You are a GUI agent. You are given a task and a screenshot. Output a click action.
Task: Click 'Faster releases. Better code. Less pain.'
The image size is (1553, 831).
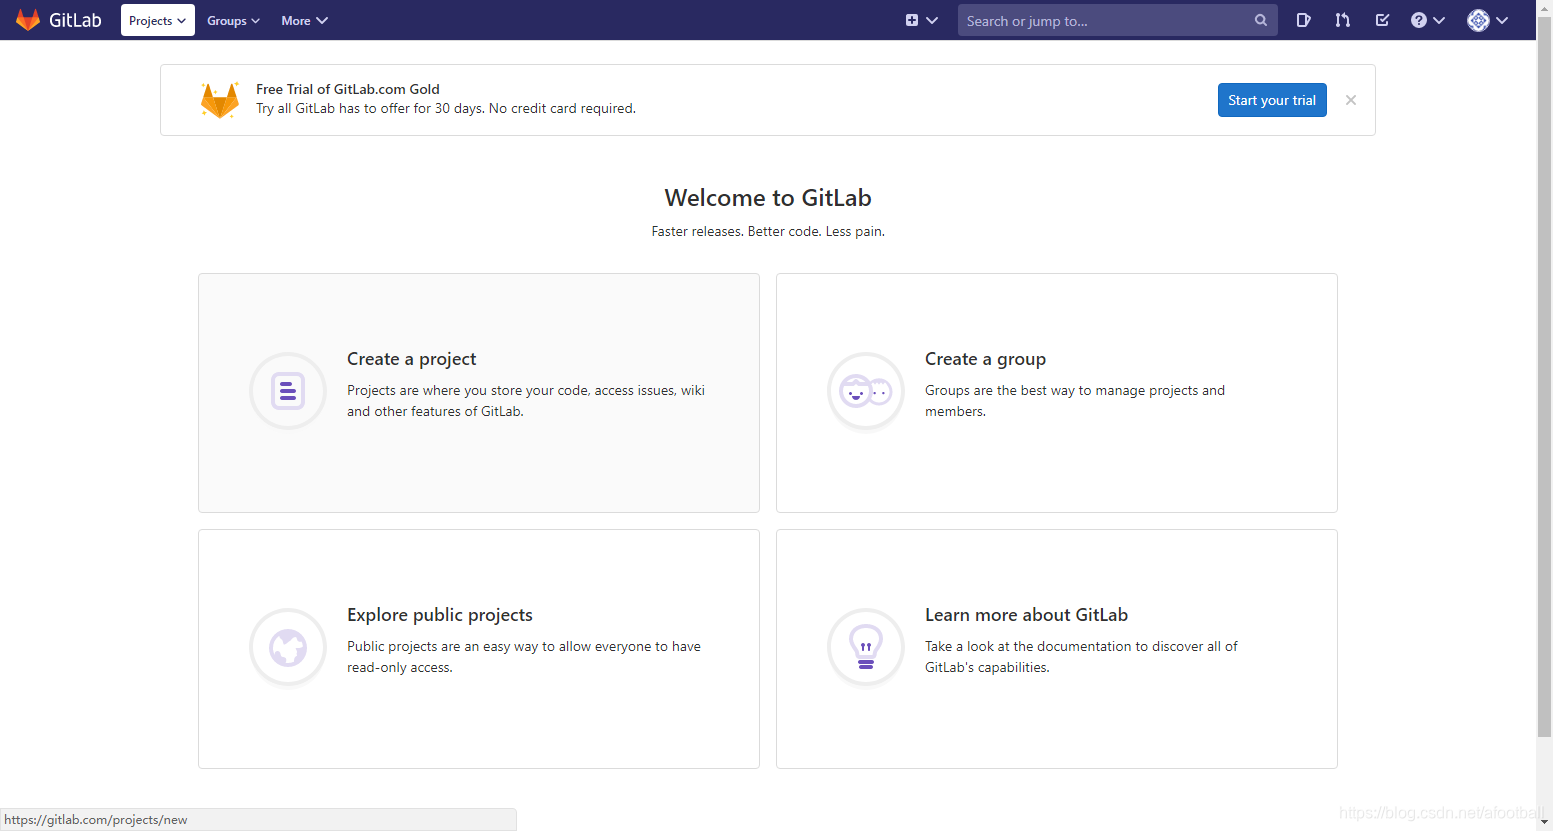pos(768,231)
